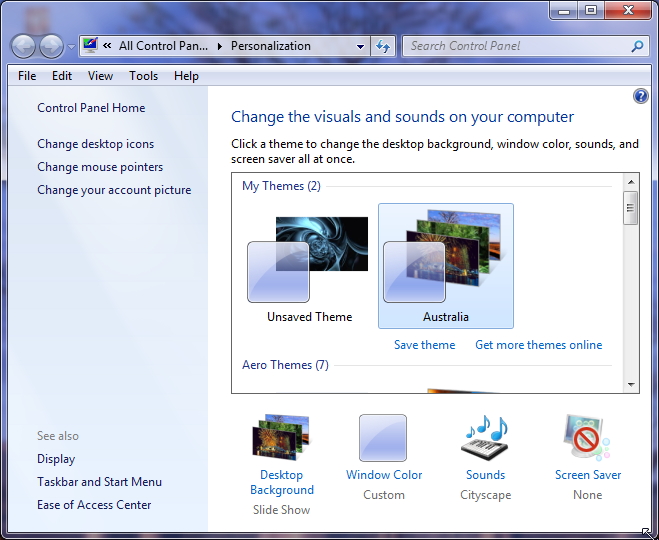The image size is (659, 540).
Task: Open Taskbar and Start Menu link
Action: pyautogui.click(x=99, y=482)
